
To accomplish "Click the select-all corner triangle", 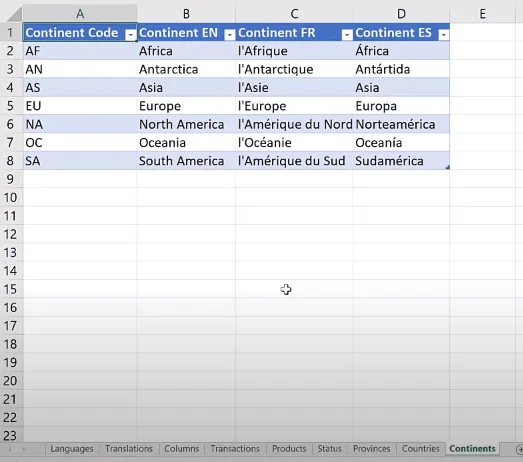I will [x=14, y=14].
